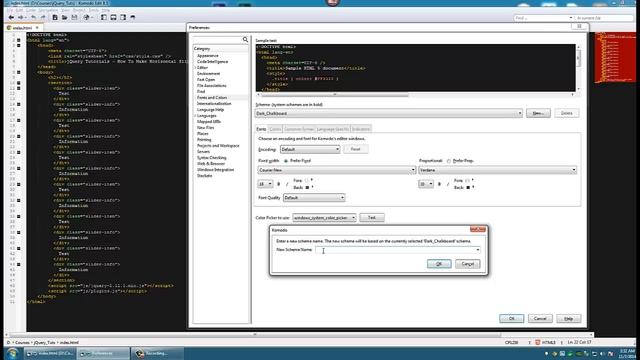
Task: Click the Reset encoding button
Action: tap(356, 149)
